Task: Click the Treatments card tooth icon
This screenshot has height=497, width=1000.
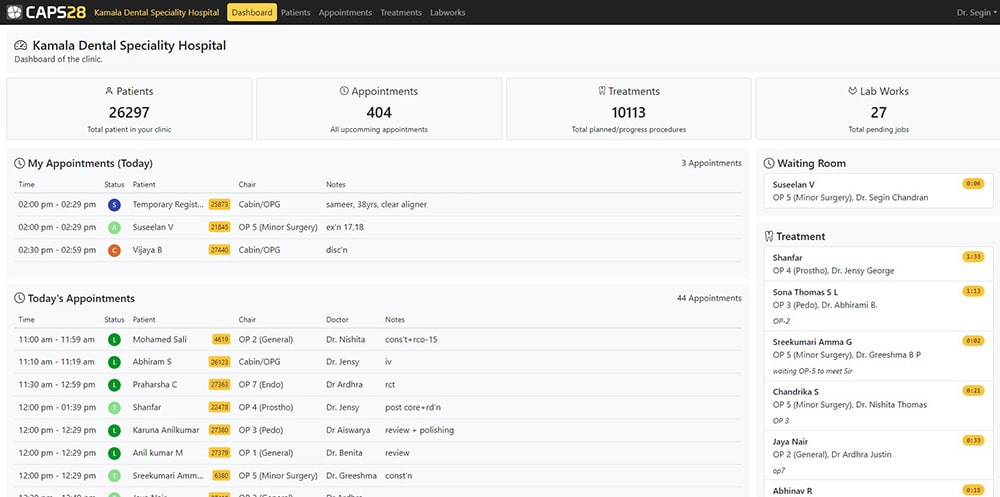Action: [x=601, y=91]
